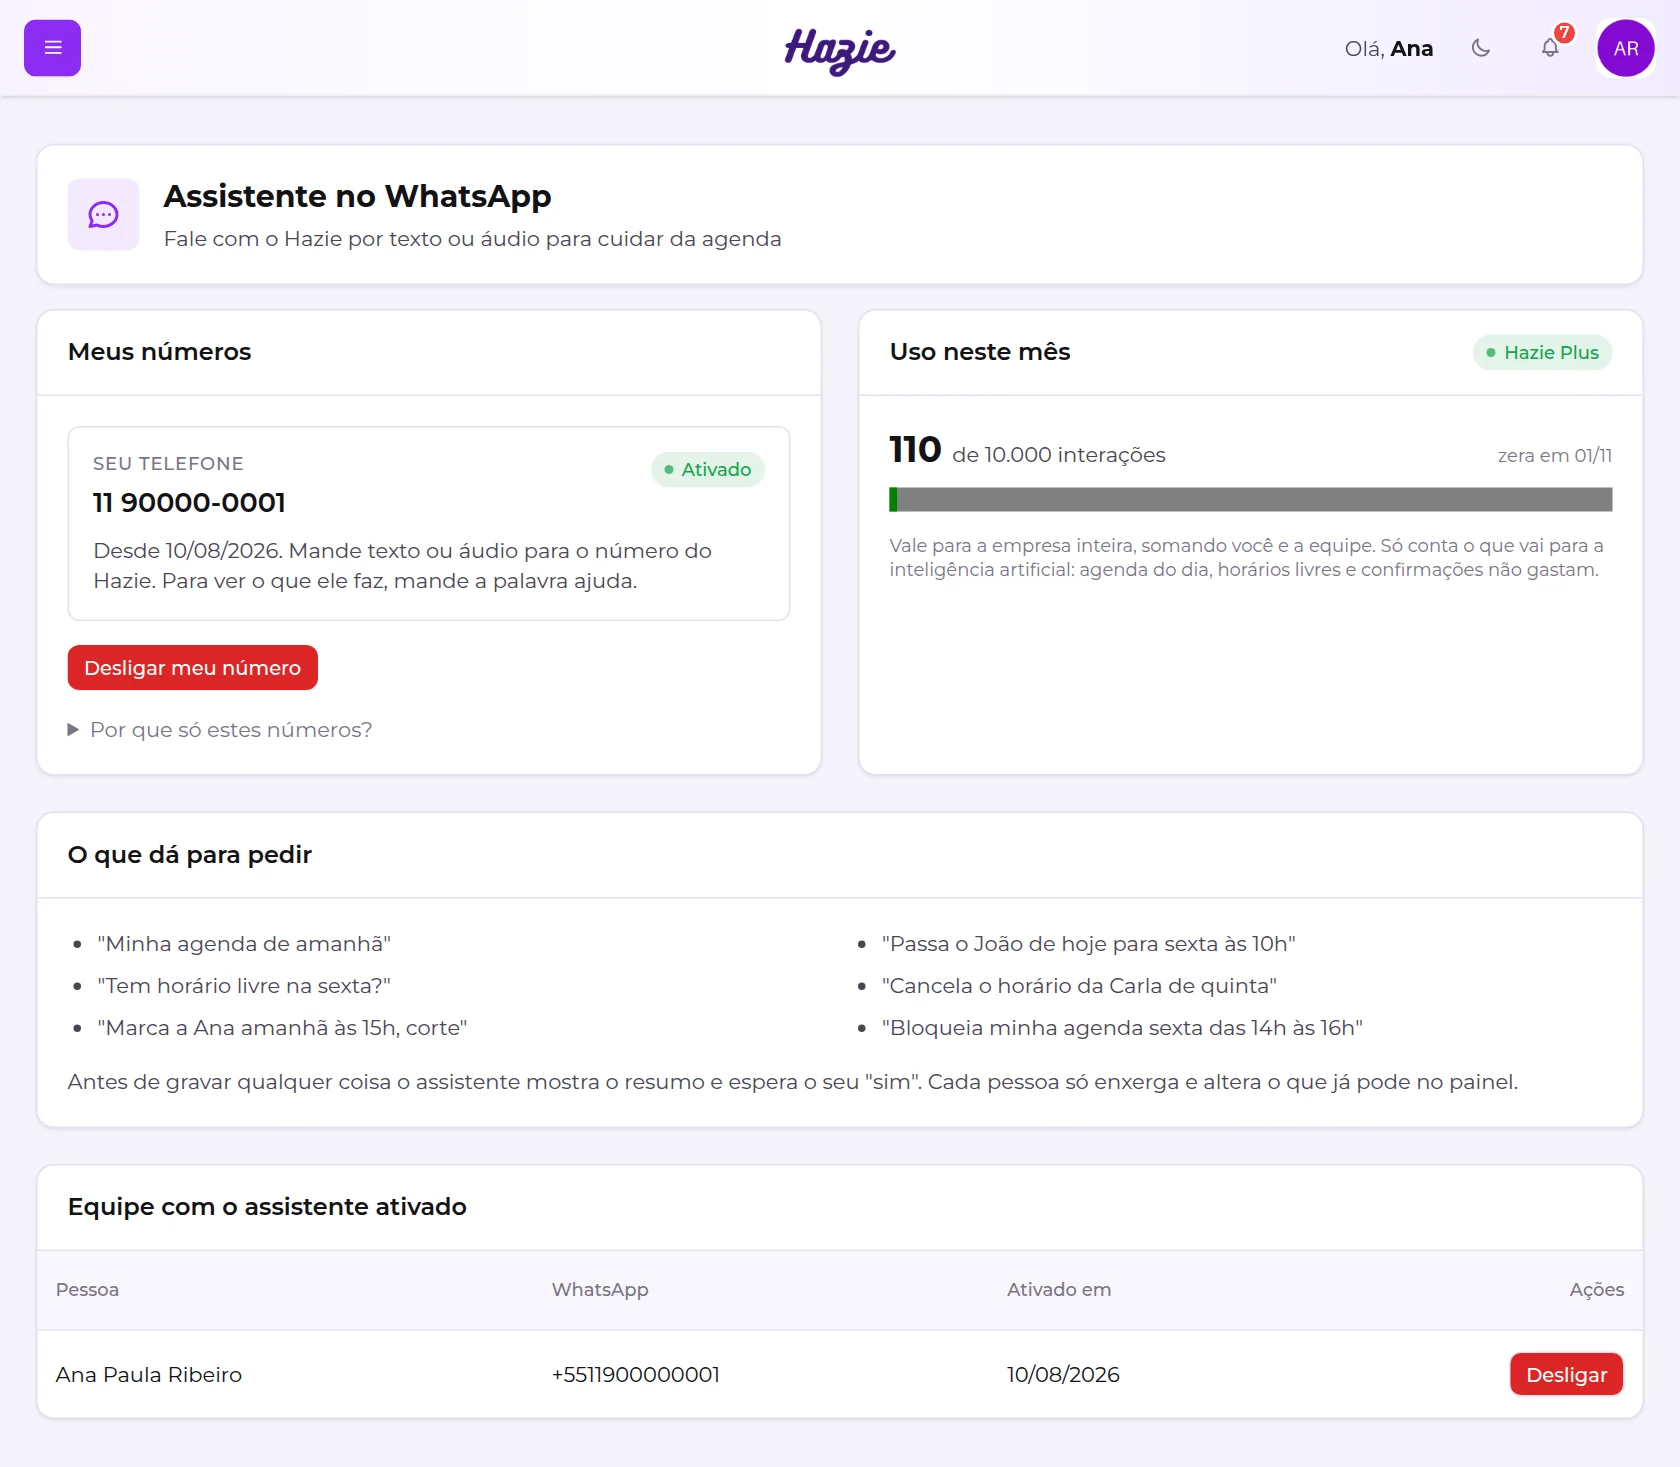Click the Hazie Plus badge
This screenshot has height=1467, width=1680.
click(x=1542, y=352)
